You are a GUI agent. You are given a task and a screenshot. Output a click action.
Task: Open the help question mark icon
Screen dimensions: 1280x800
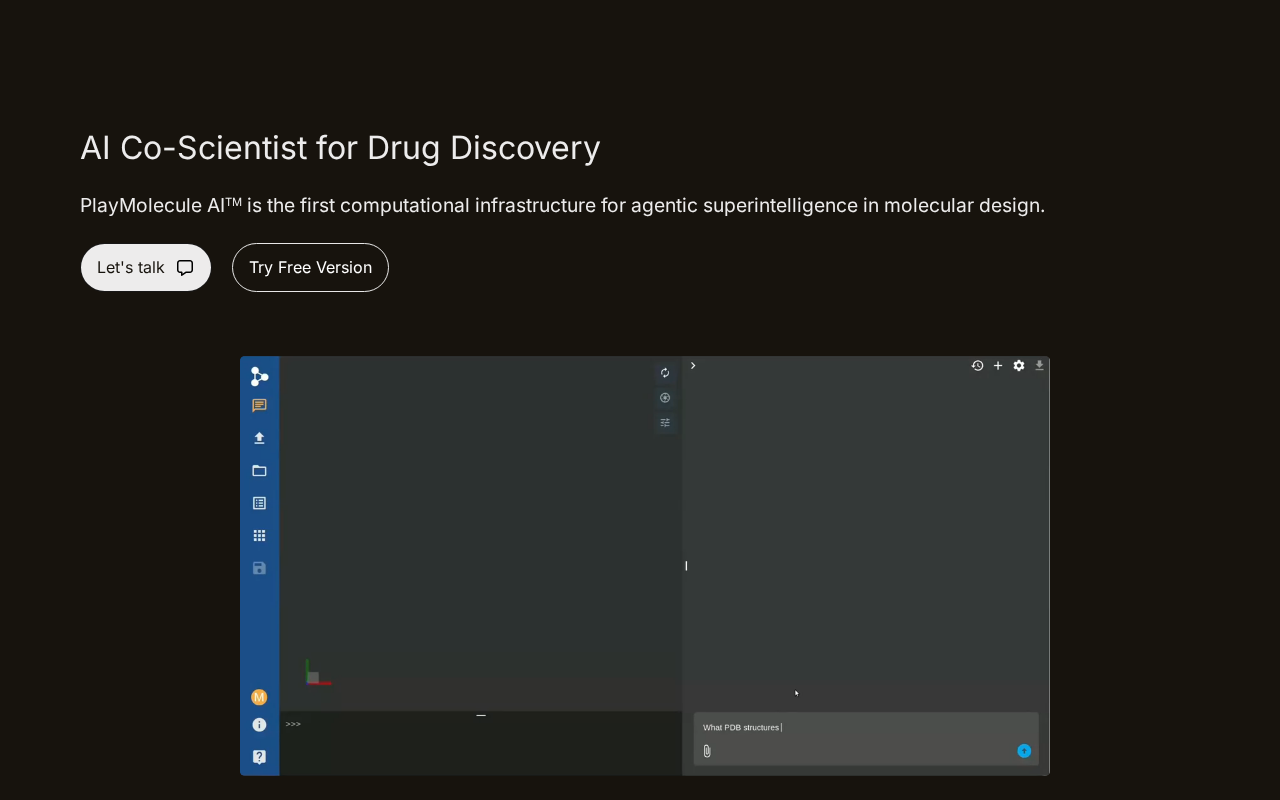click(259, 757)
